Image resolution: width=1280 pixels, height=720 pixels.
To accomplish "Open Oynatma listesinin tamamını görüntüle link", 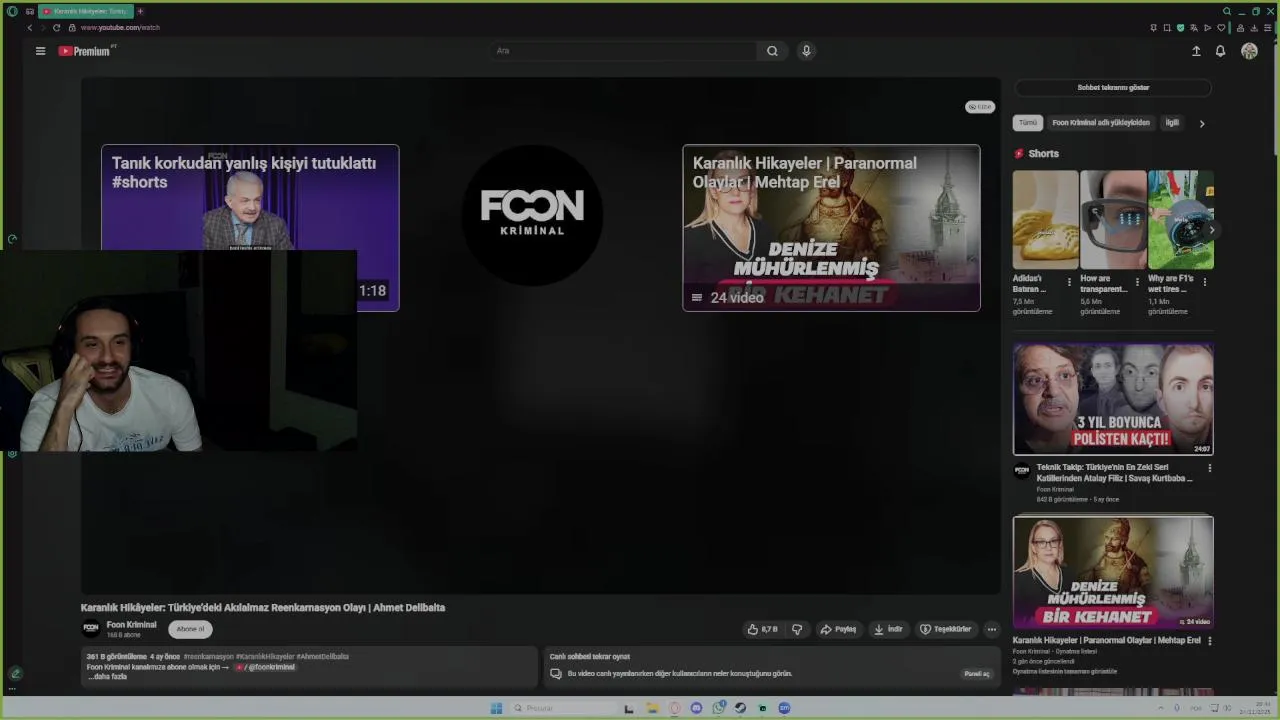I will coord(1065,672).
